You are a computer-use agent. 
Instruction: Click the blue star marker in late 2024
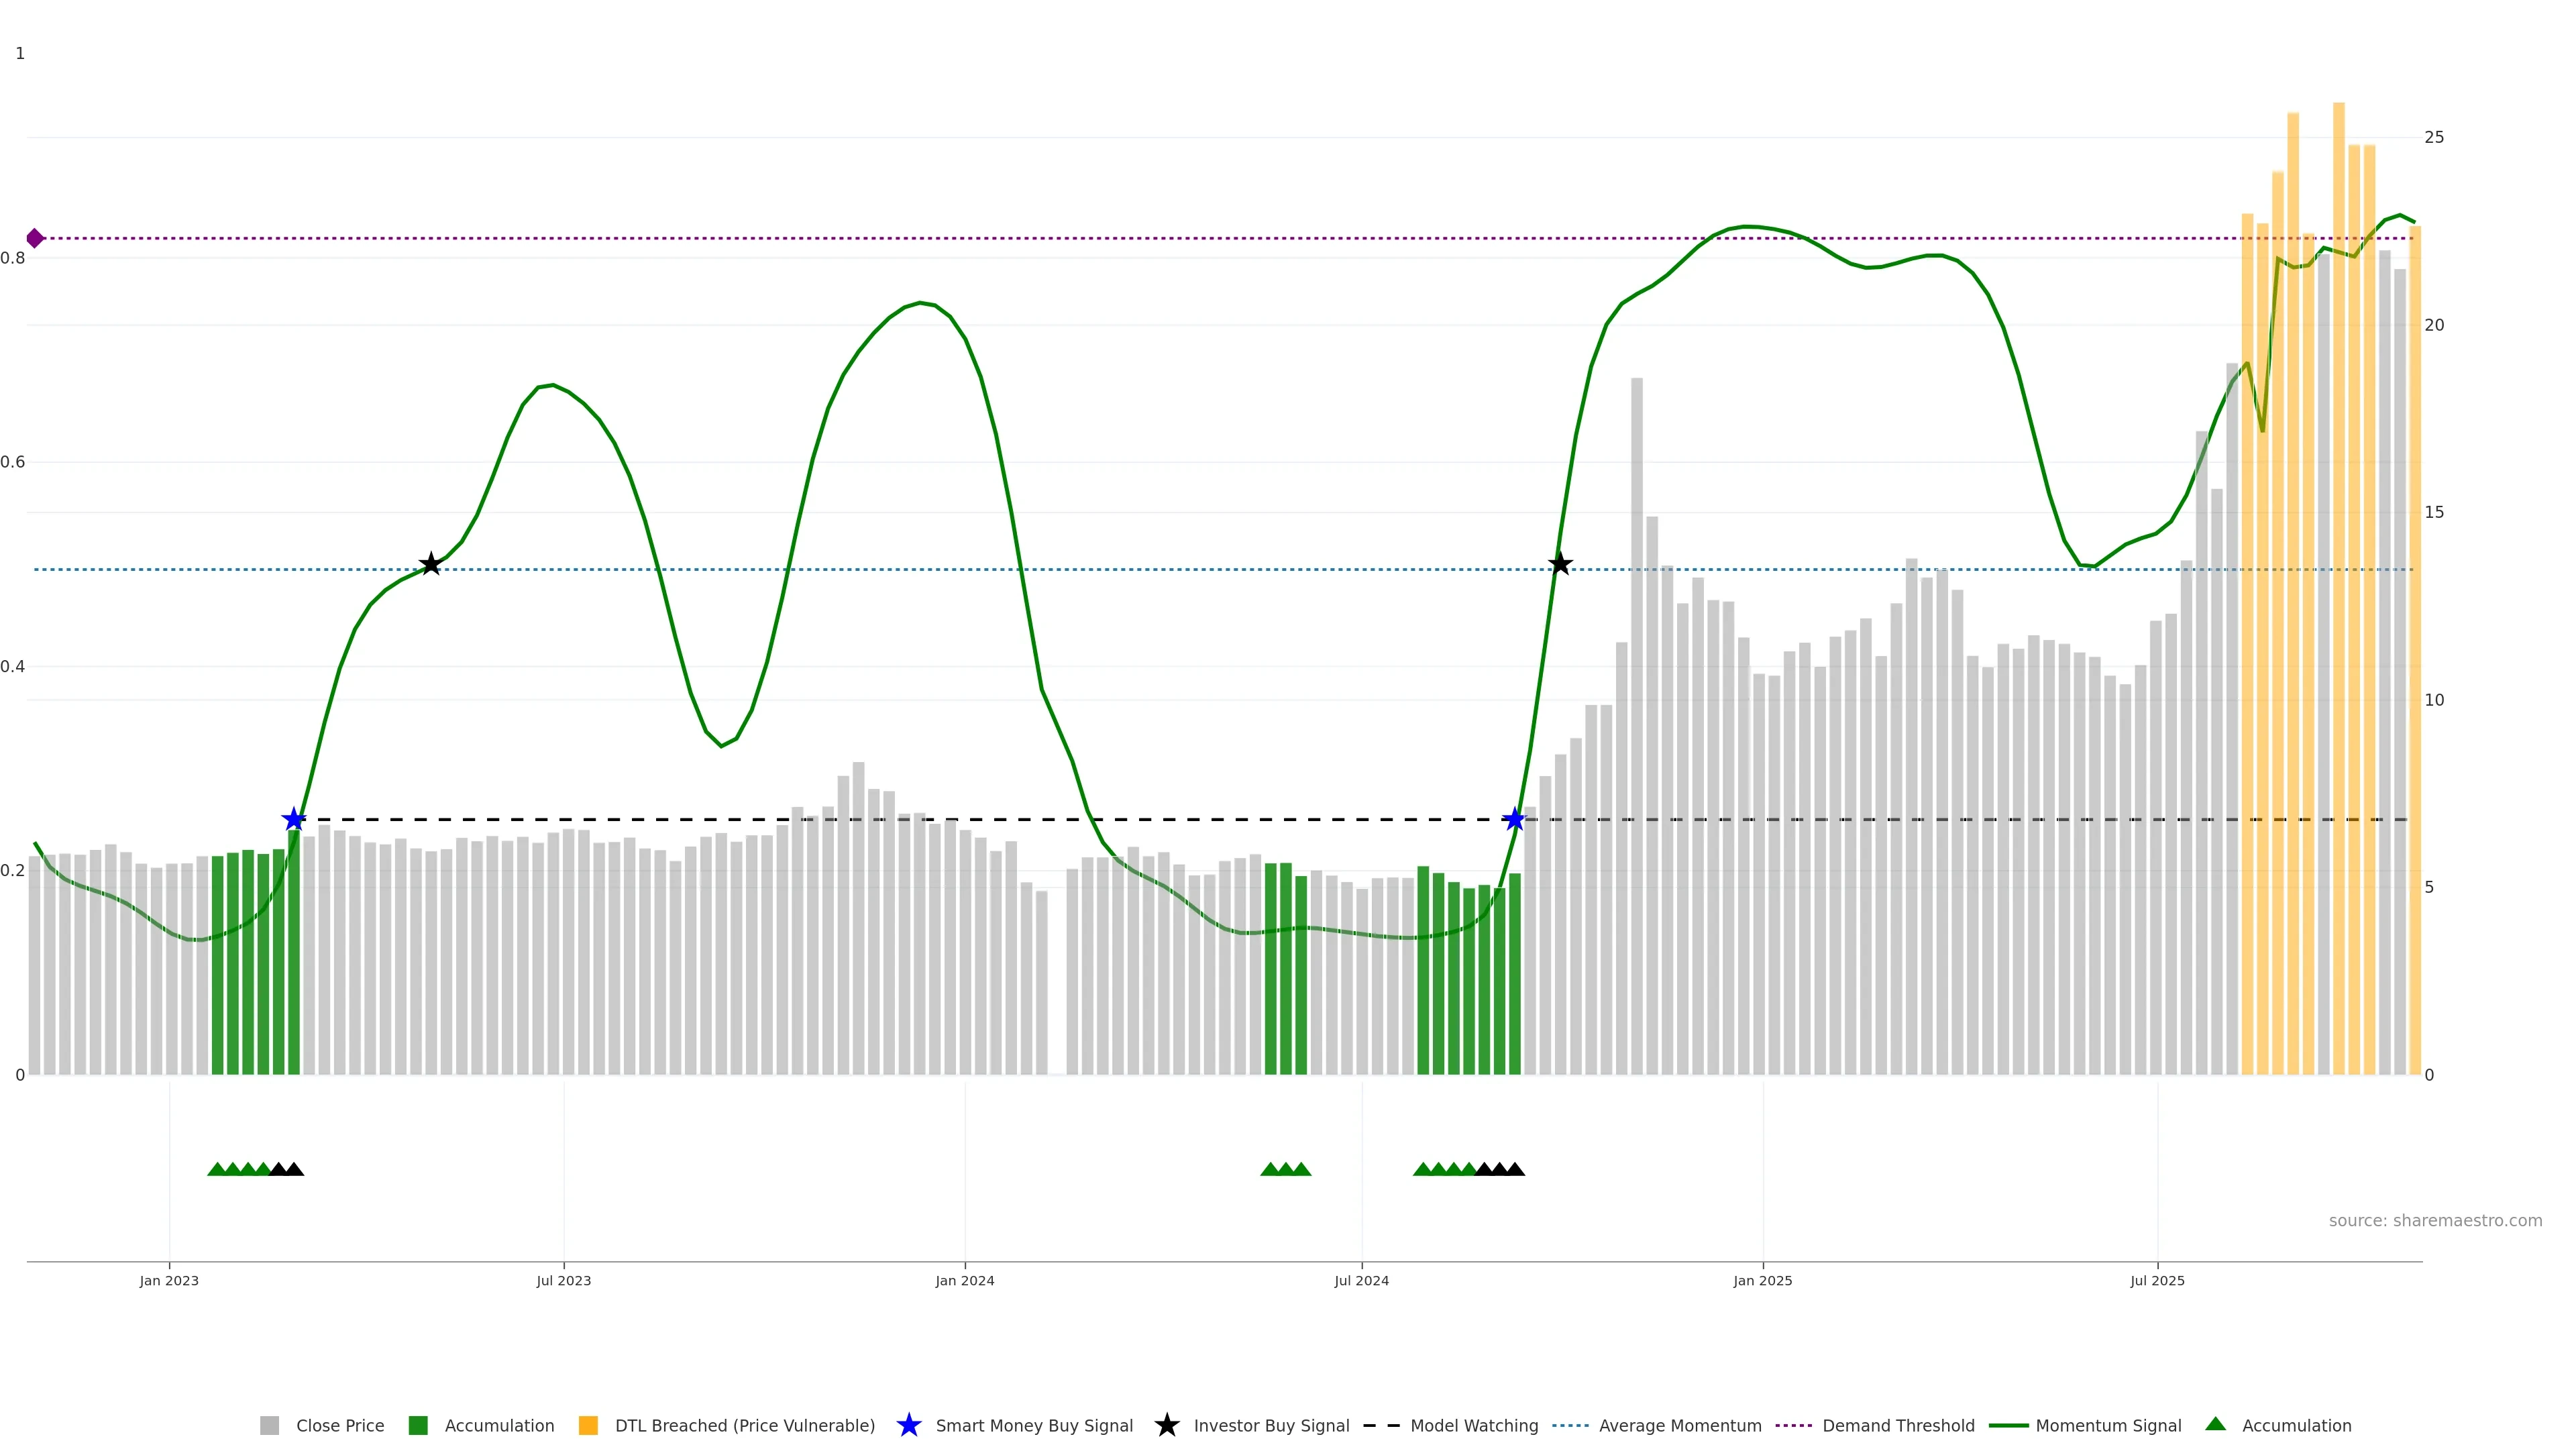1514,820
